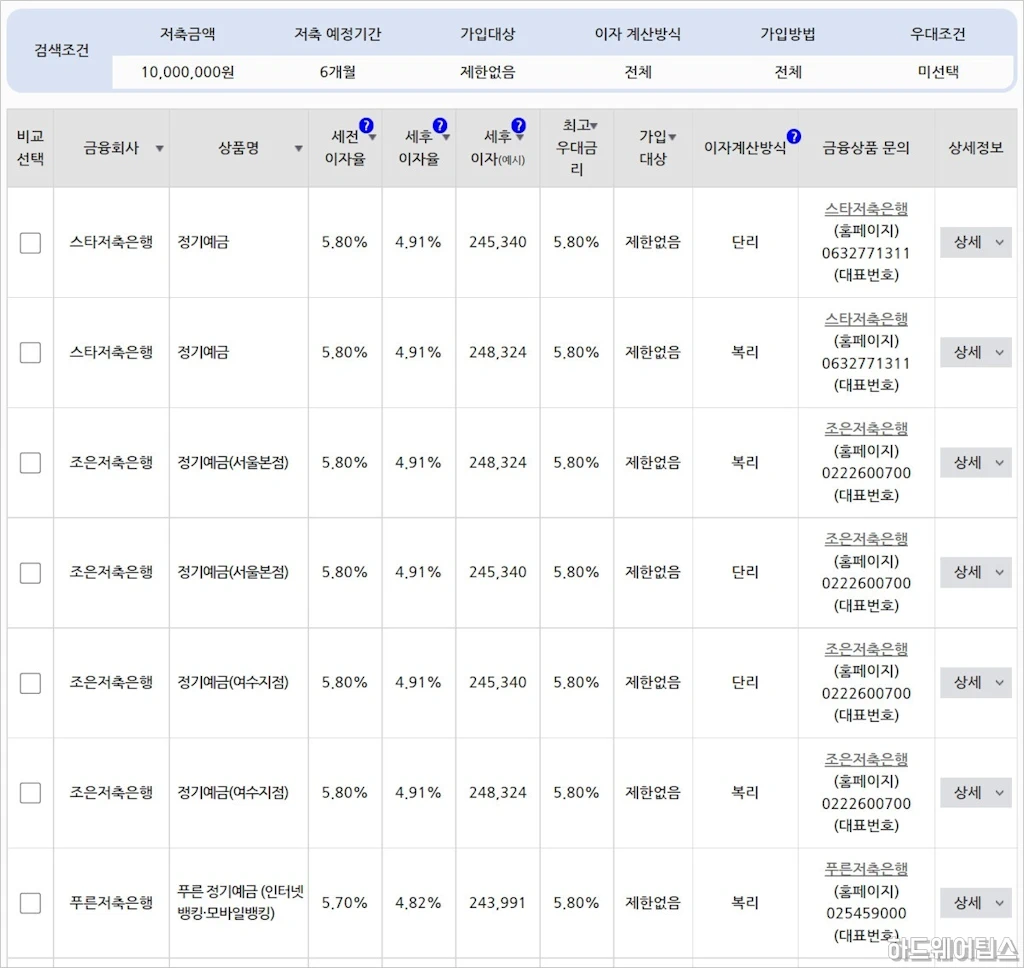Open the 상세 dropdown for 푸른저축은행
The width and height of the screenshot is (1024, 968).
[975, 903]
